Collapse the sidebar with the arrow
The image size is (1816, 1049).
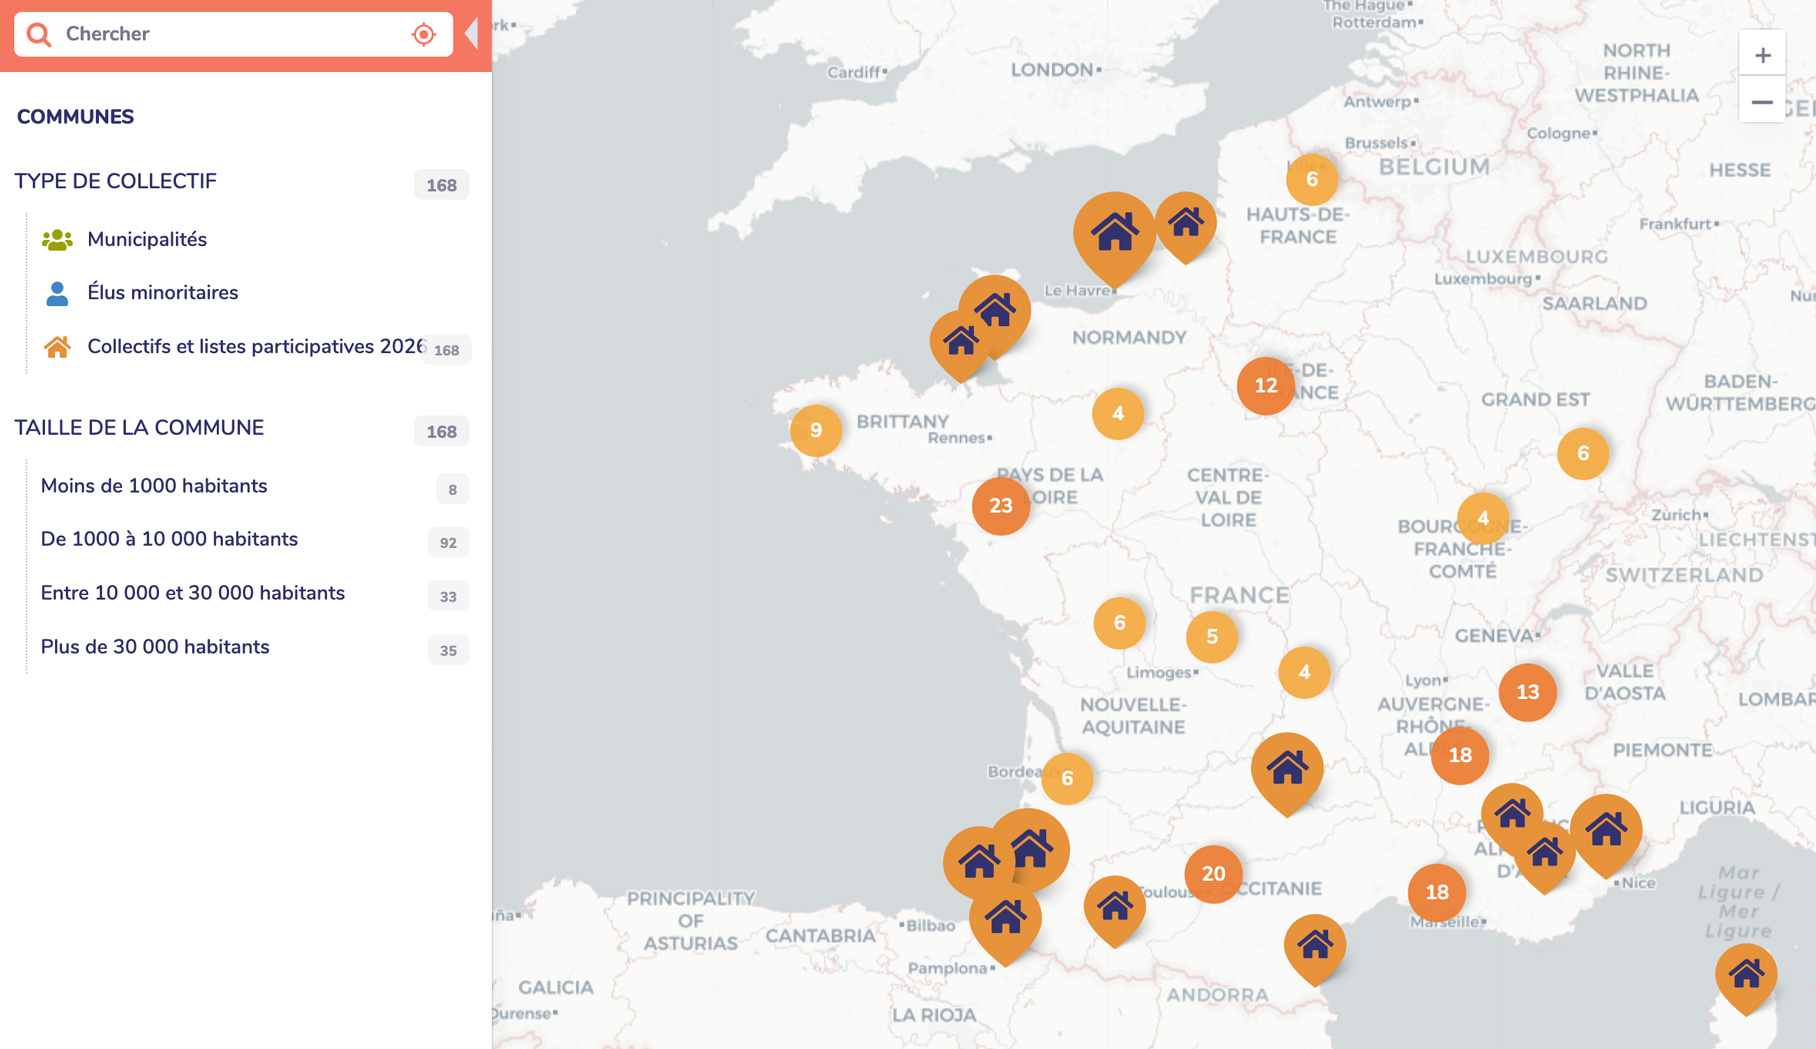point(472,35)
